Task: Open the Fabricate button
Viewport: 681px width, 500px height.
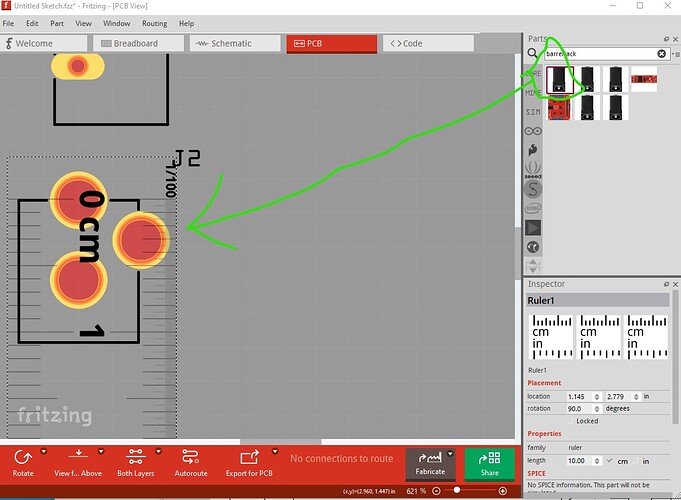Action: 430,464
